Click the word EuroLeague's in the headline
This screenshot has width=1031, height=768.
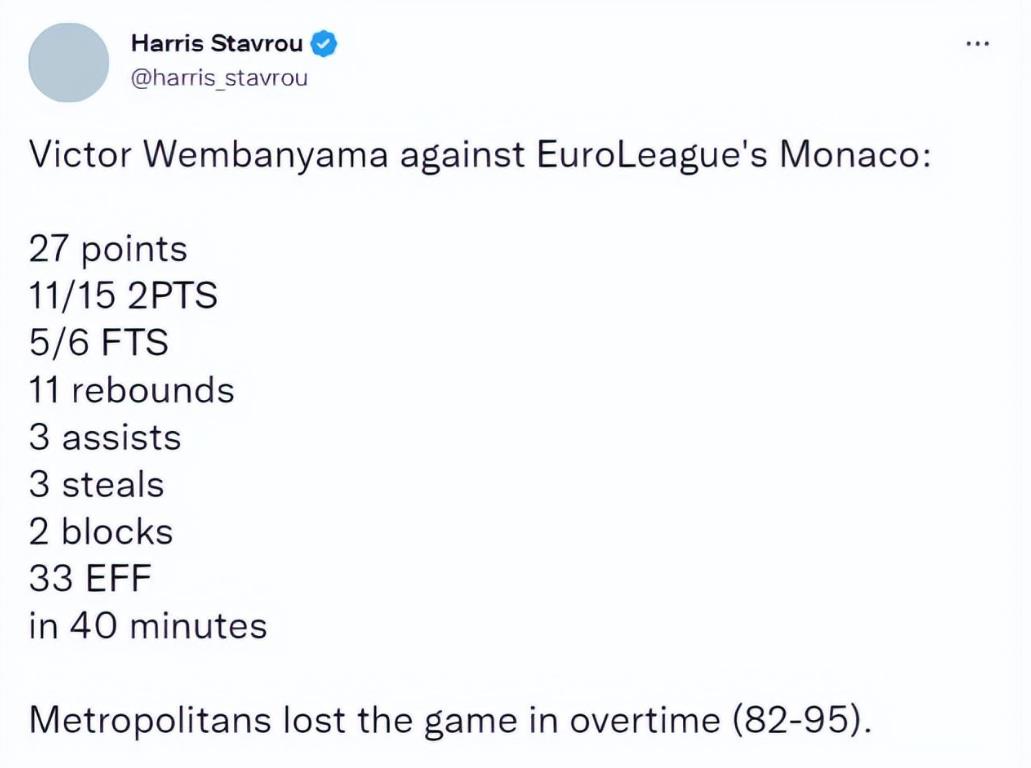(x=652, y=156)
